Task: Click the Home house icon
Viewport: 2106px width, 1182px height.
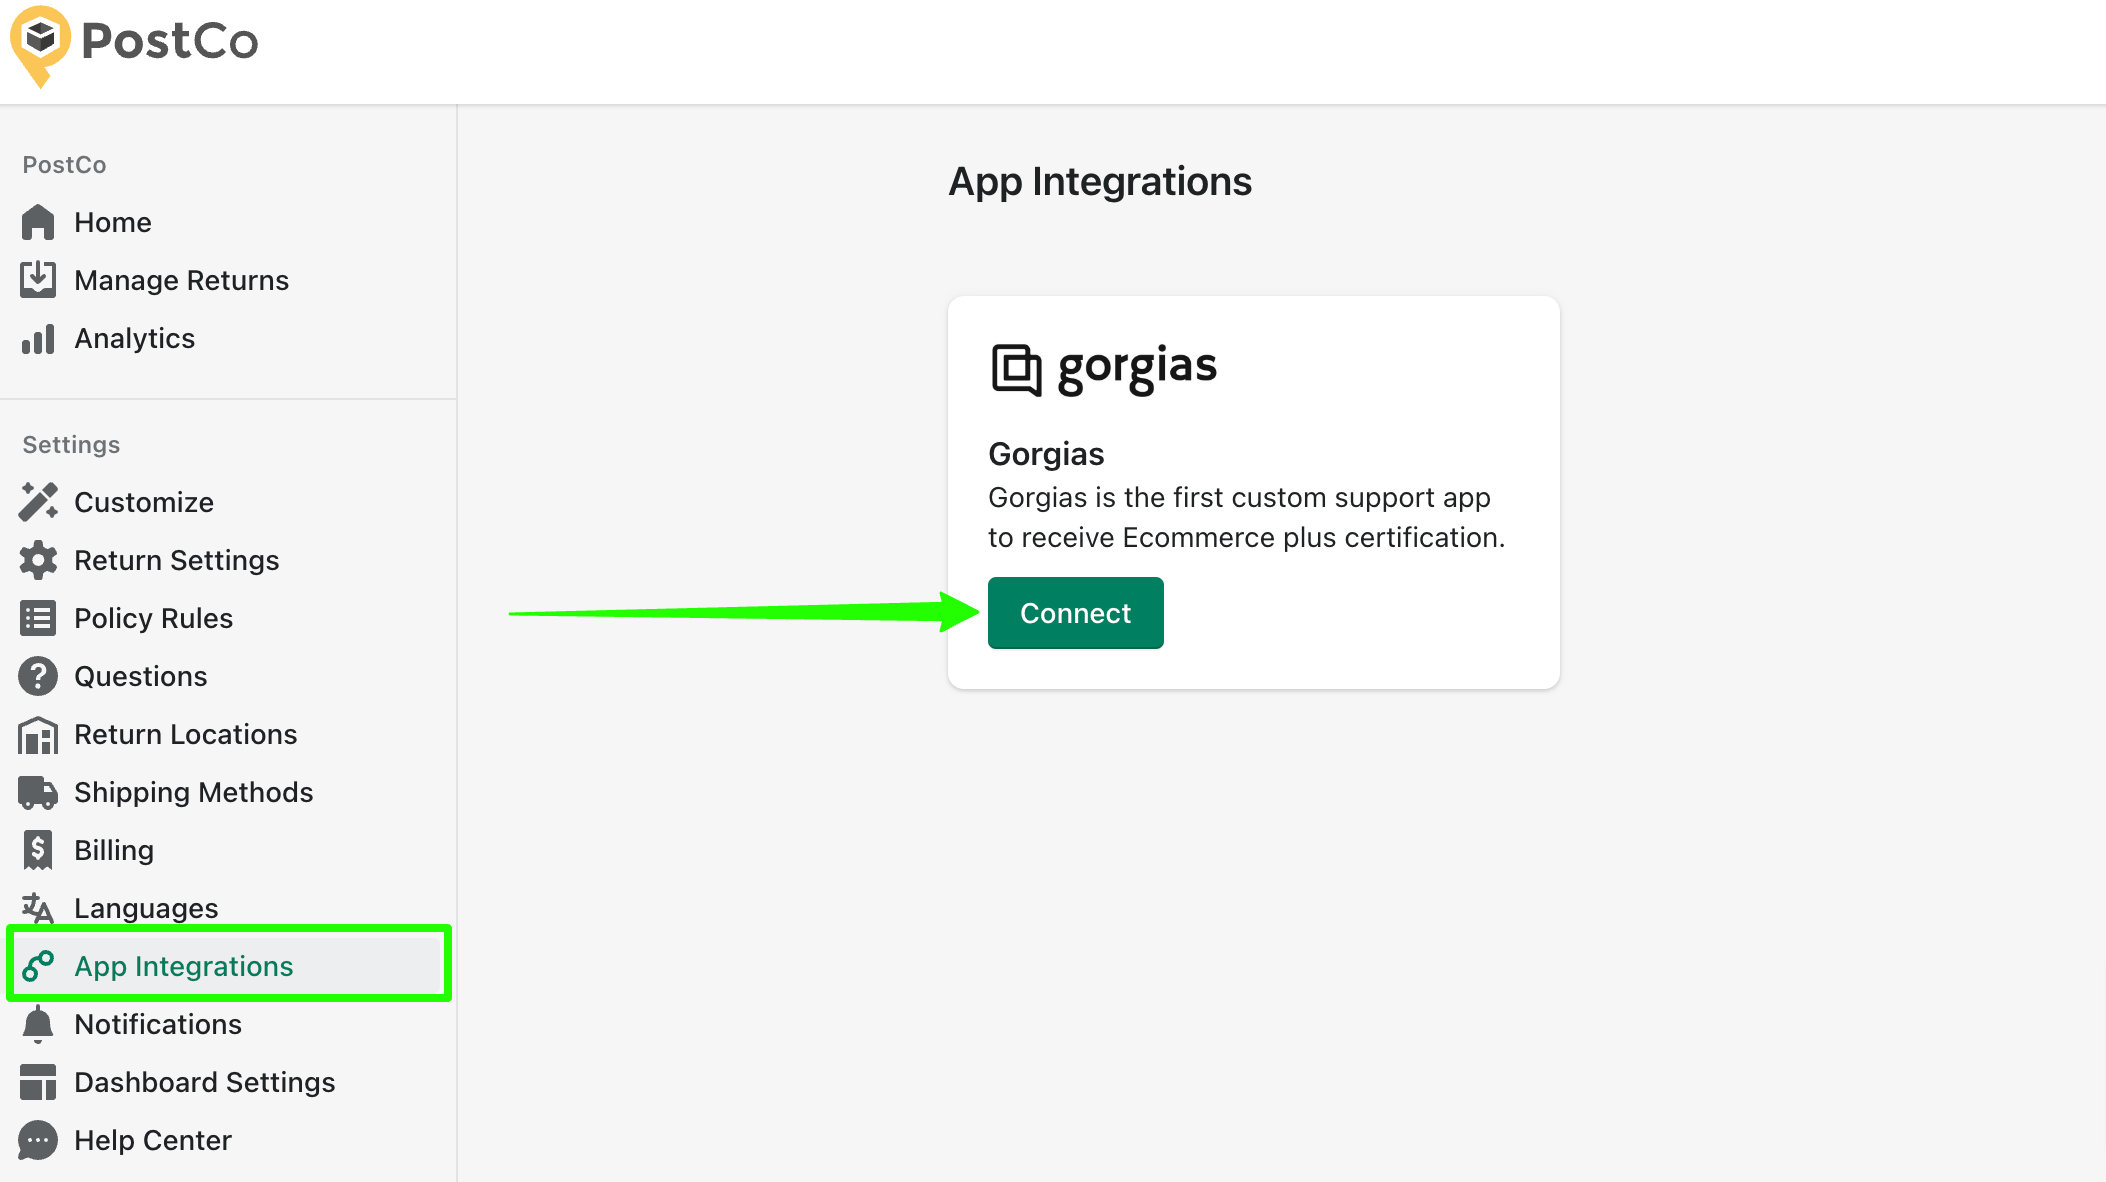Action: click(38, 222)
